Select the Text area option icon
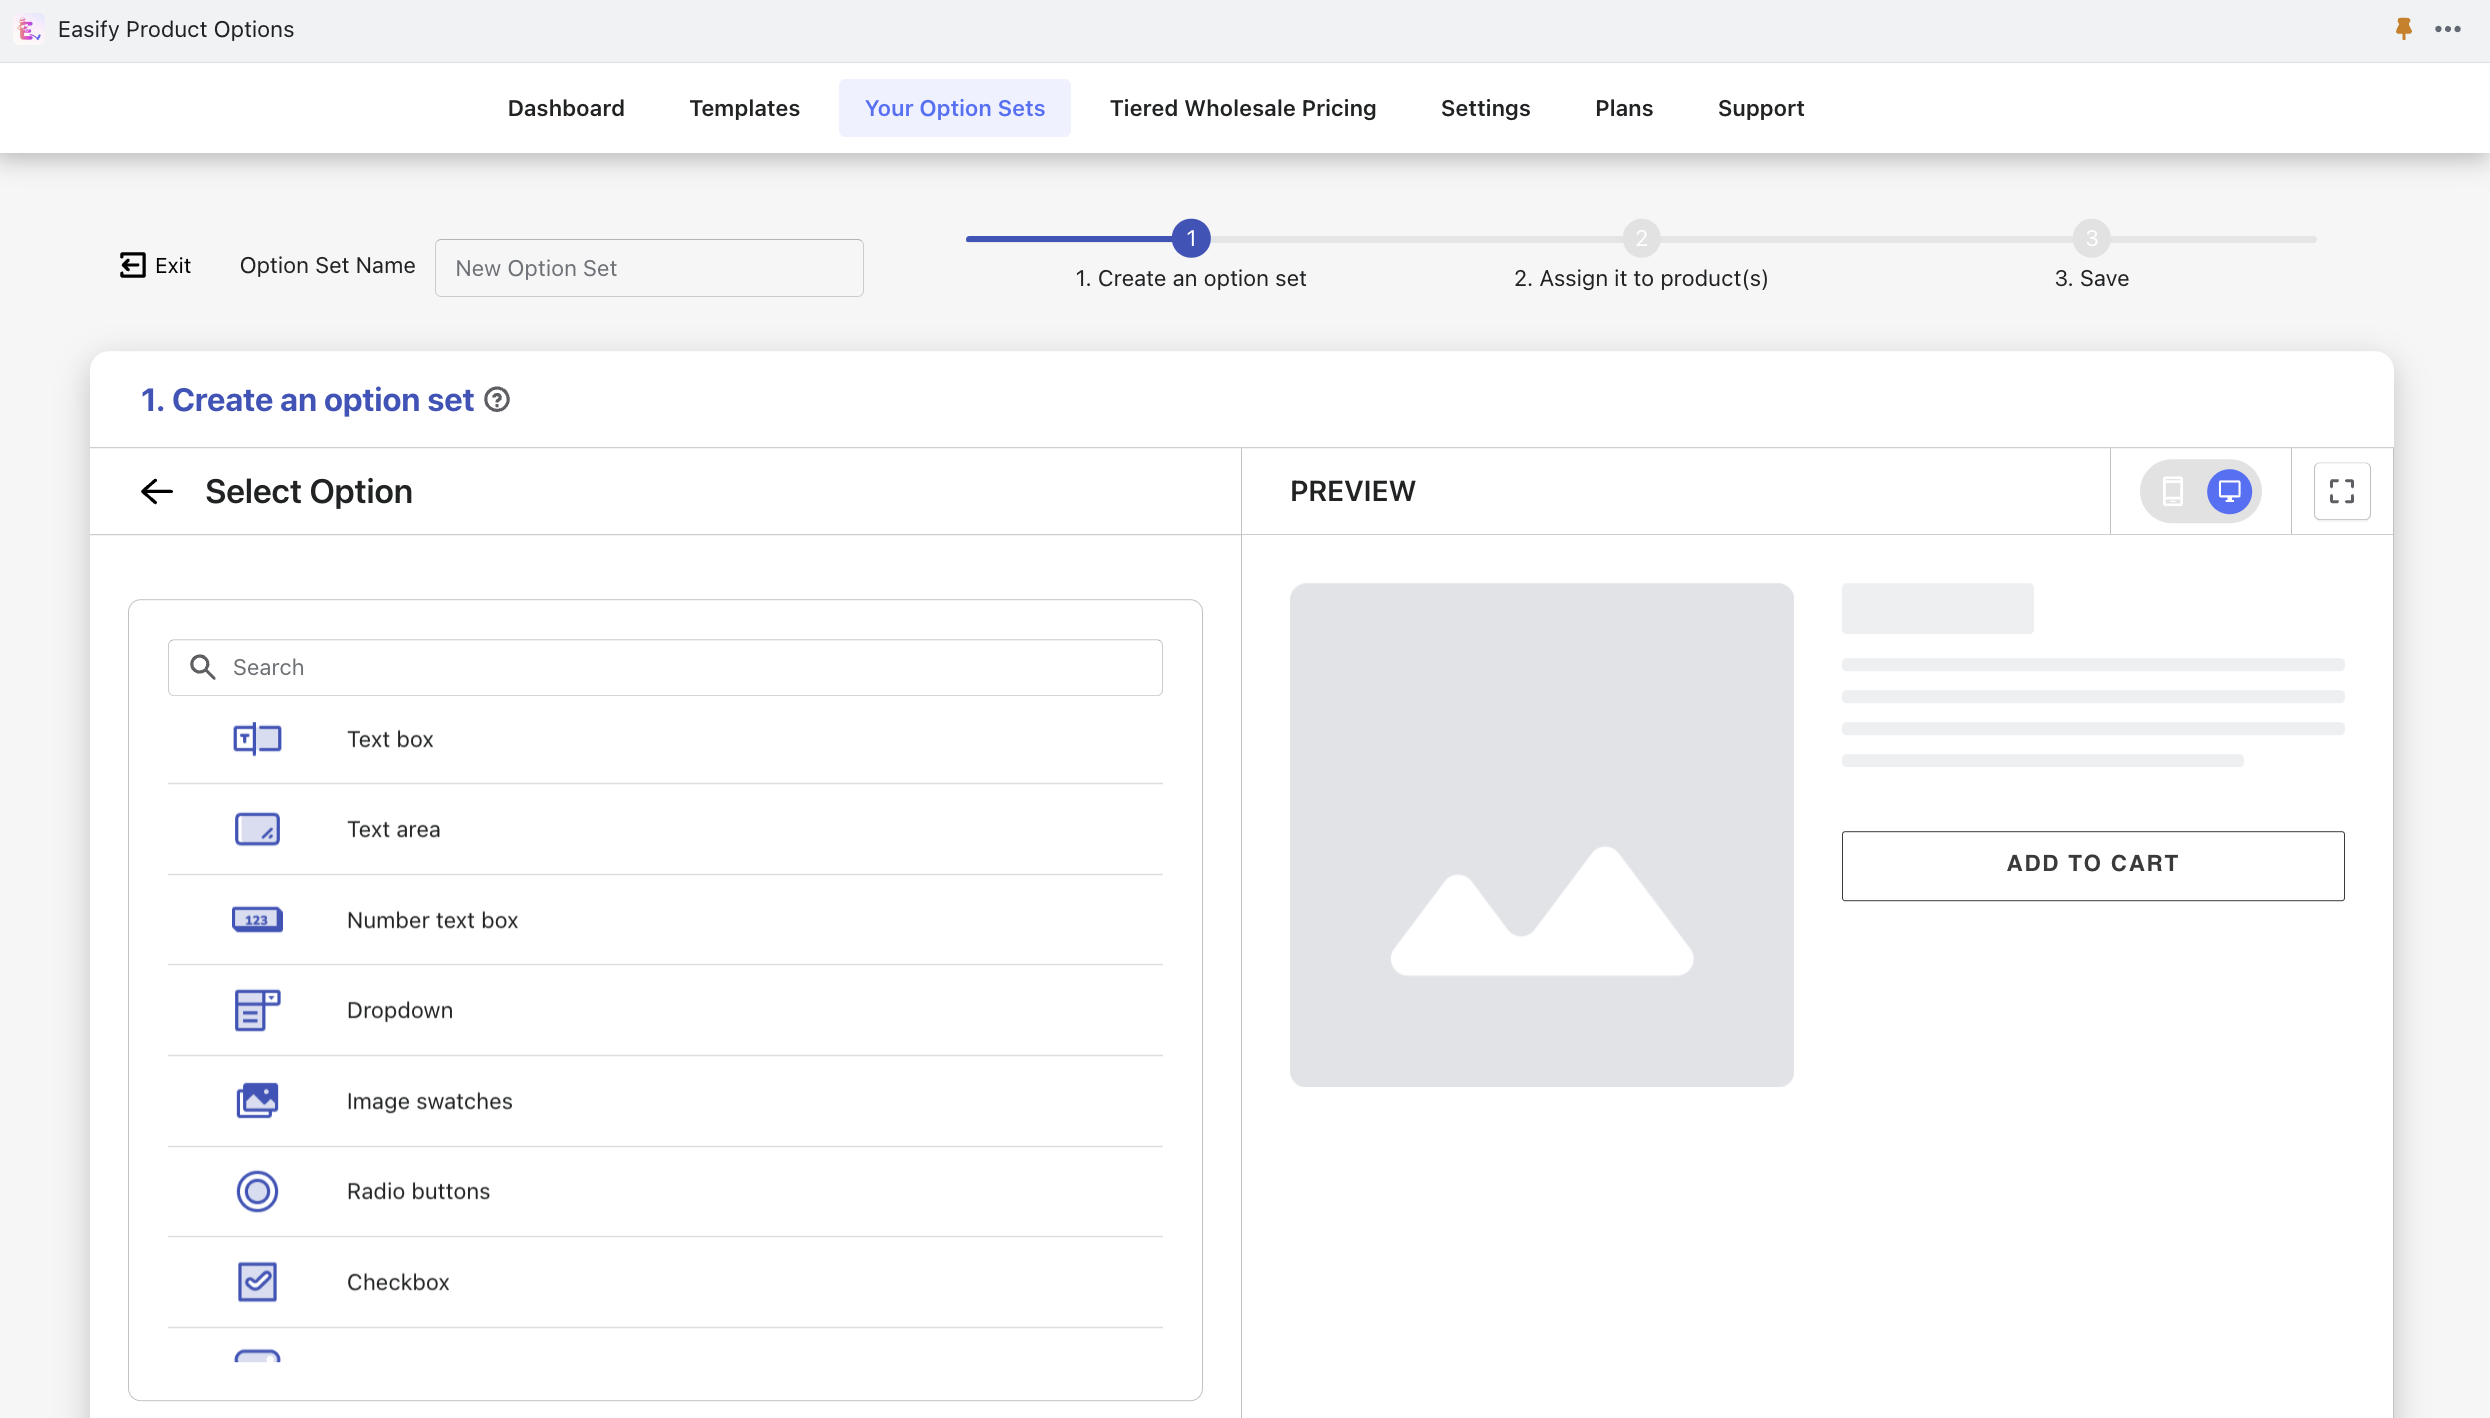 (257, 828)
